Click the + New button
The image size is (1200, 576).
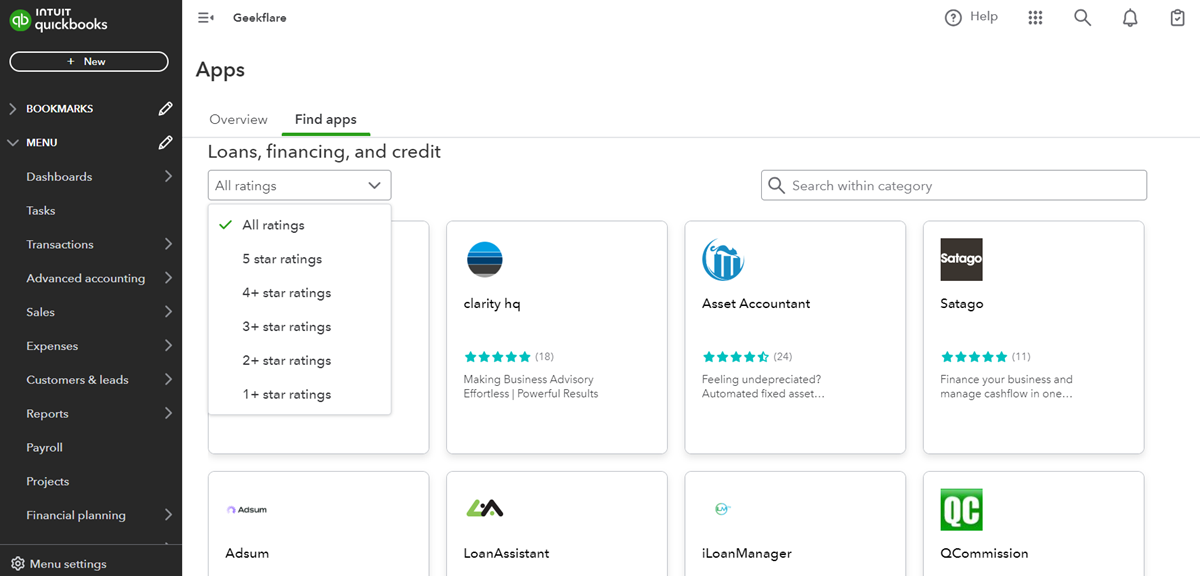click(89, 61)
